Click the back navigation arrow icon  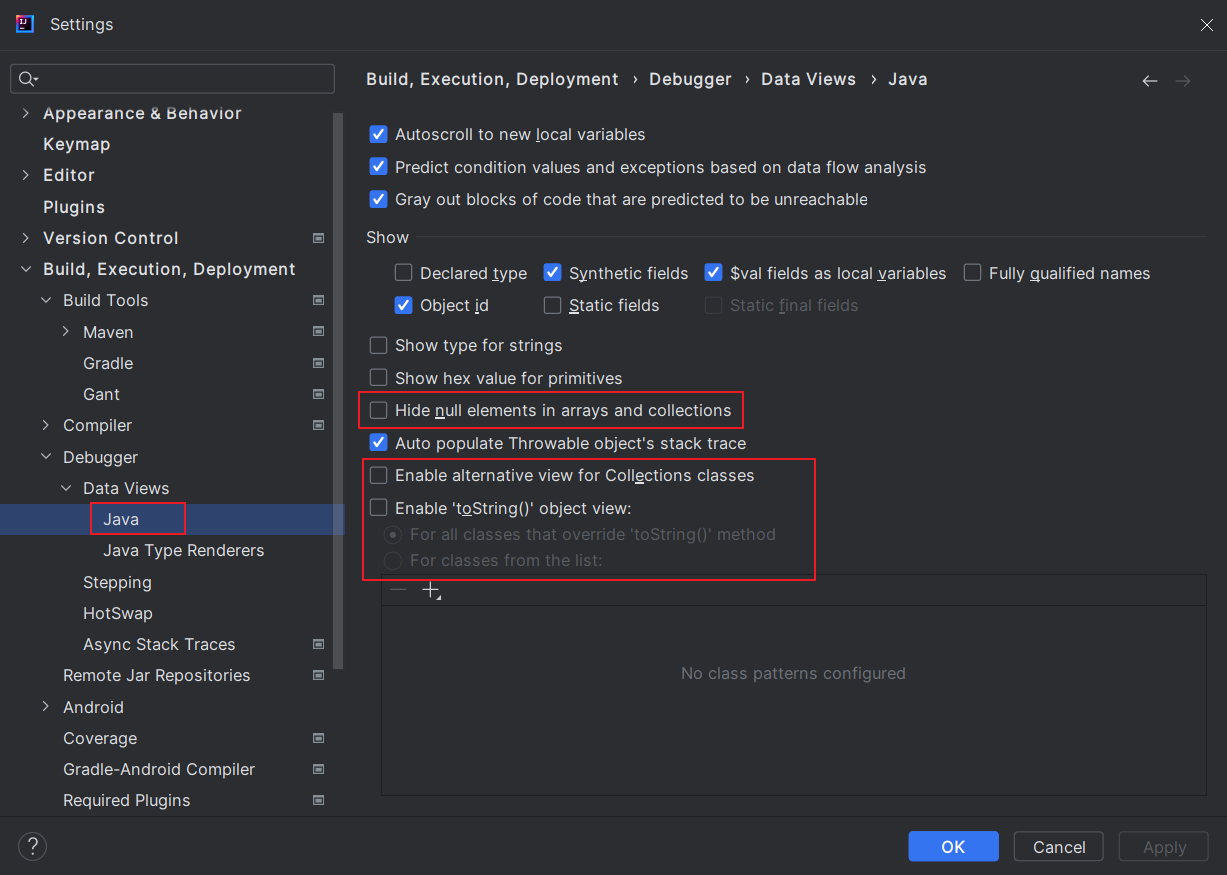1150,81
